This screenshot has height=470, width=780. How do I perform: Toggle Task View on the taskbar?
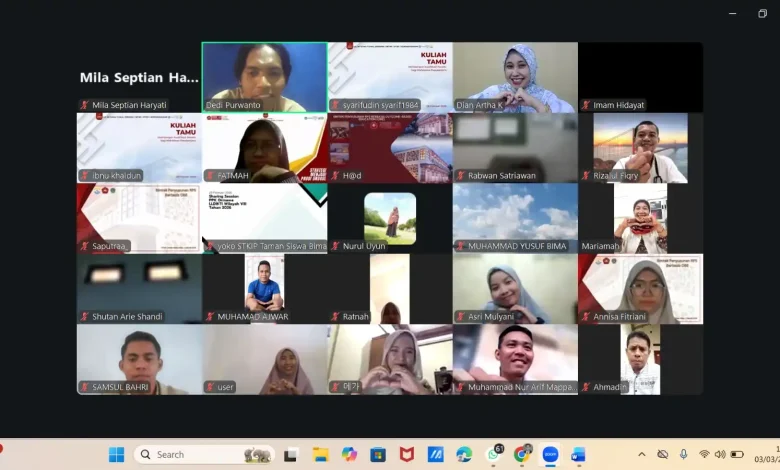(291, 454)
